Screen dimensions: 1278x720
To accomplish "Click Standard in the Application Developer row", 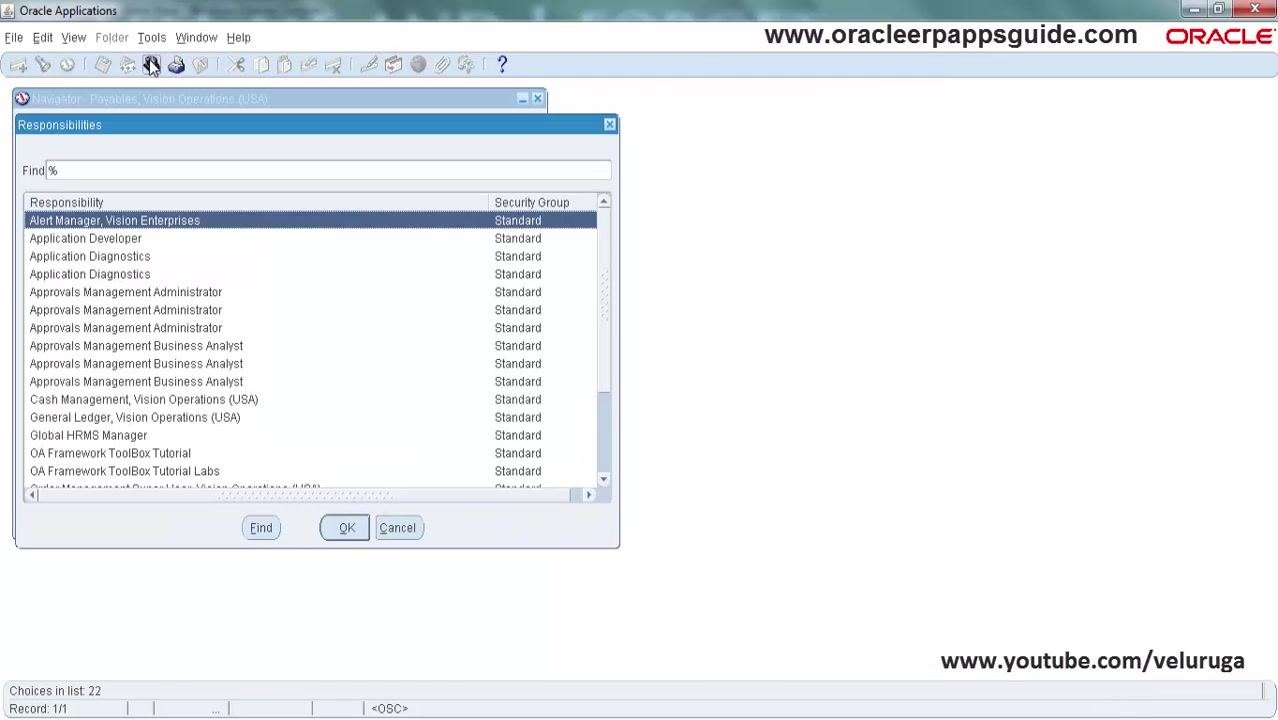I will pyautogui.click(x=518, y=239).
